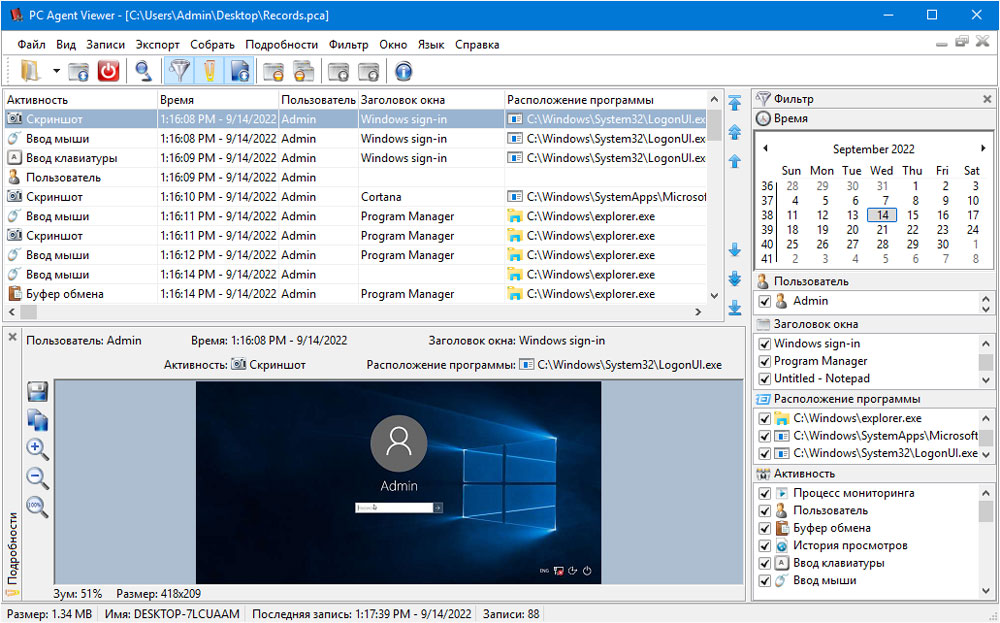Select September 21 in the calendar

(x=881, y=229)
